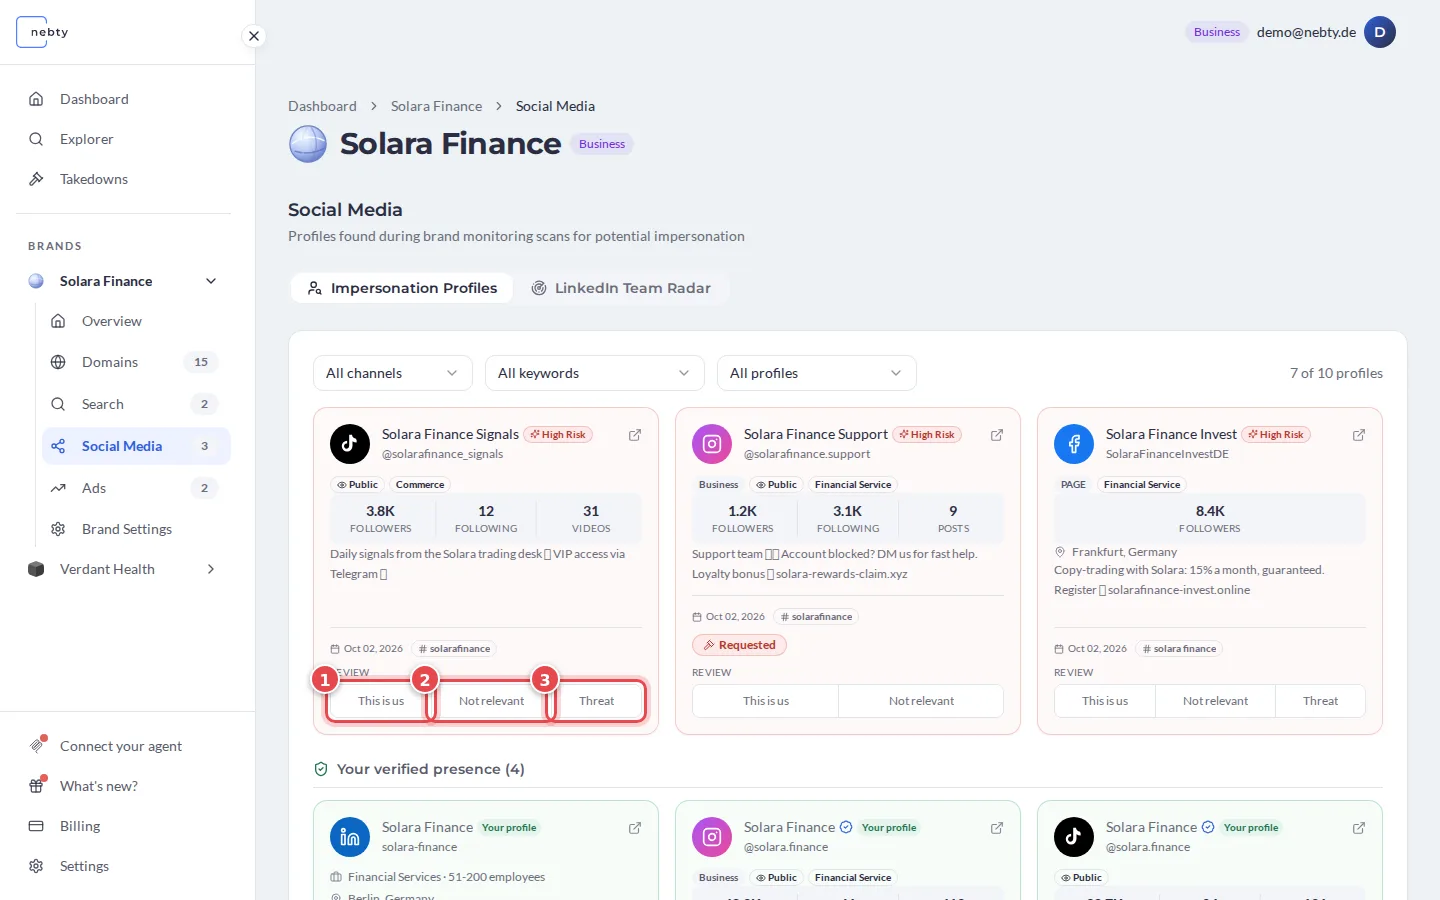This screenshot has width=1440, height=900.
Task: Mark Solara Finance Signals as Not relevant
Action: (x=492, y=701)
